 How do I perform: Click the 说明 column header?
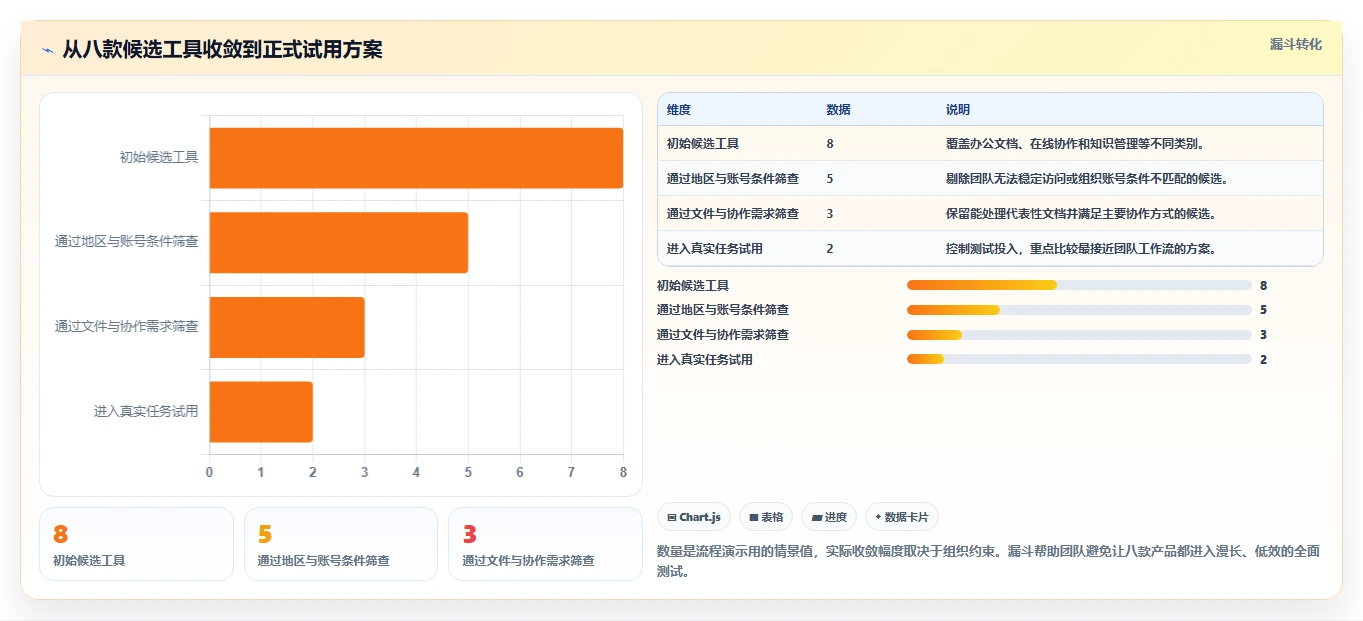[958, 109]
